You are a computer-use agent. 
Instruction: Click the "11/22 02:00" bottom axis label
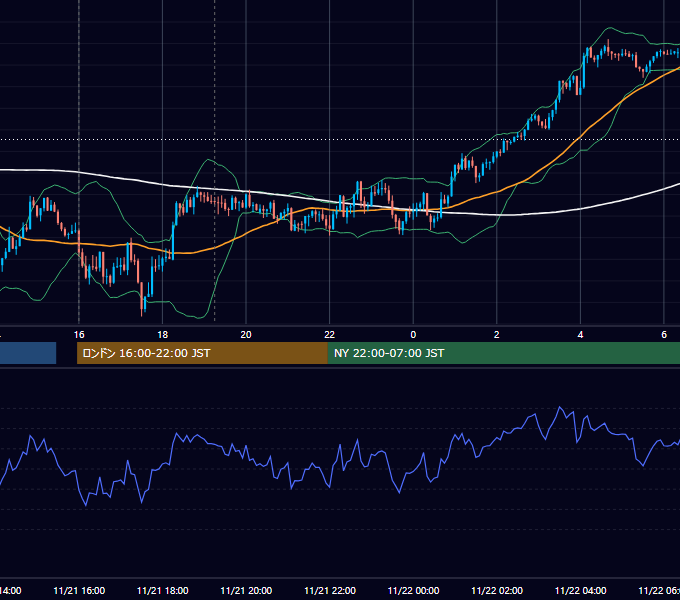497,590
